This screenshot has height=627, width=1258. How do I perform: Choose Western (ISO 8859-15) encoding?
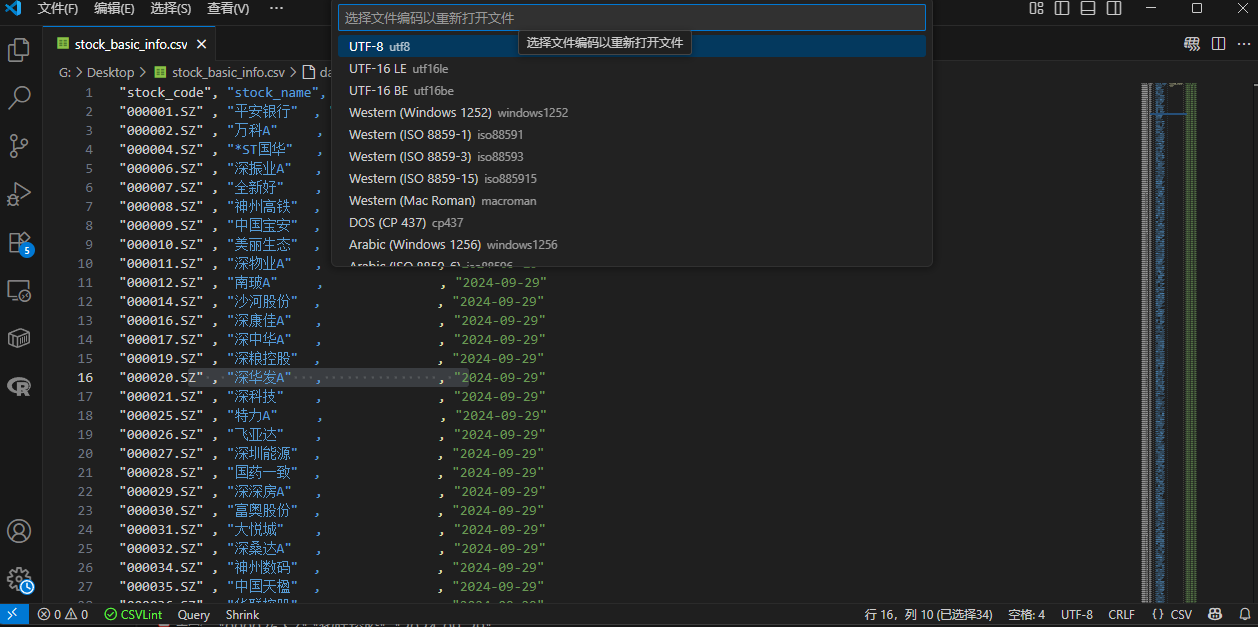tap(632, 178)
